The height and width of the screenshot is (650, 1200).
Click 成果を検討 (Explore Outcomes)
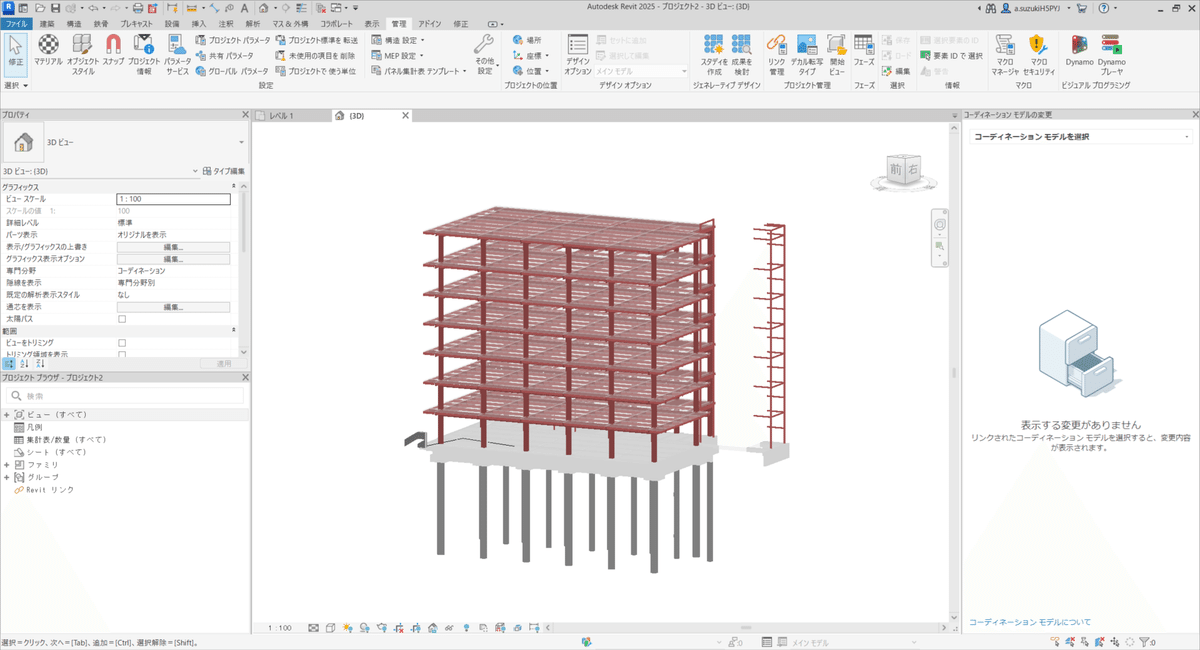(x=741, y=55)
